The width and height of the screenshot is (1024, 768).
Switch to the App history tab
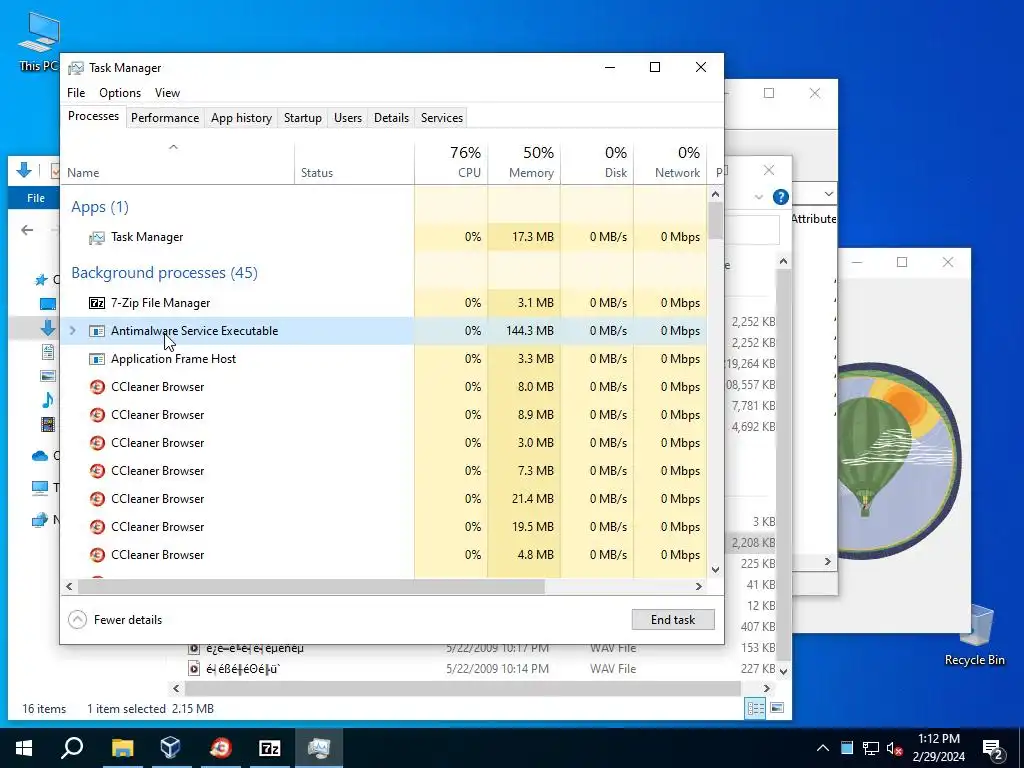241,118
